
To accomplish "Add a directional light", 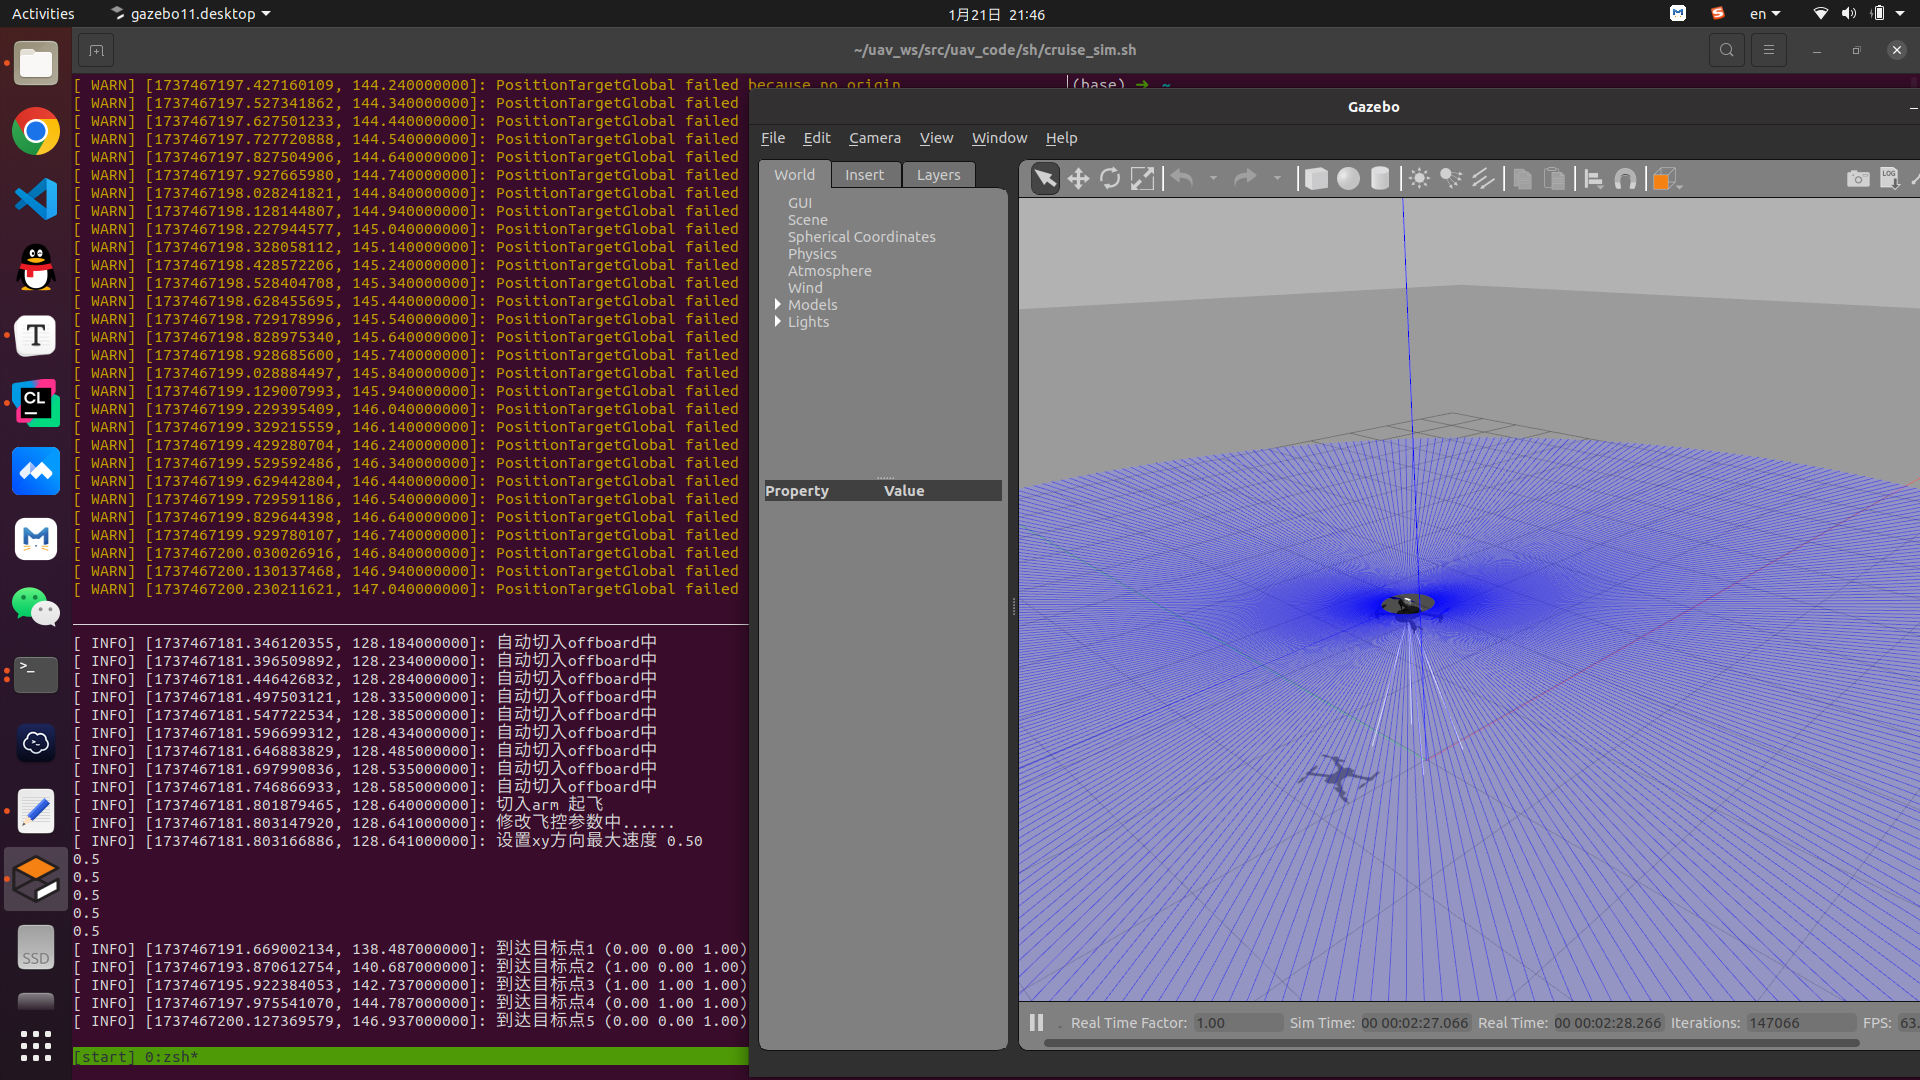I will 1483,178.
